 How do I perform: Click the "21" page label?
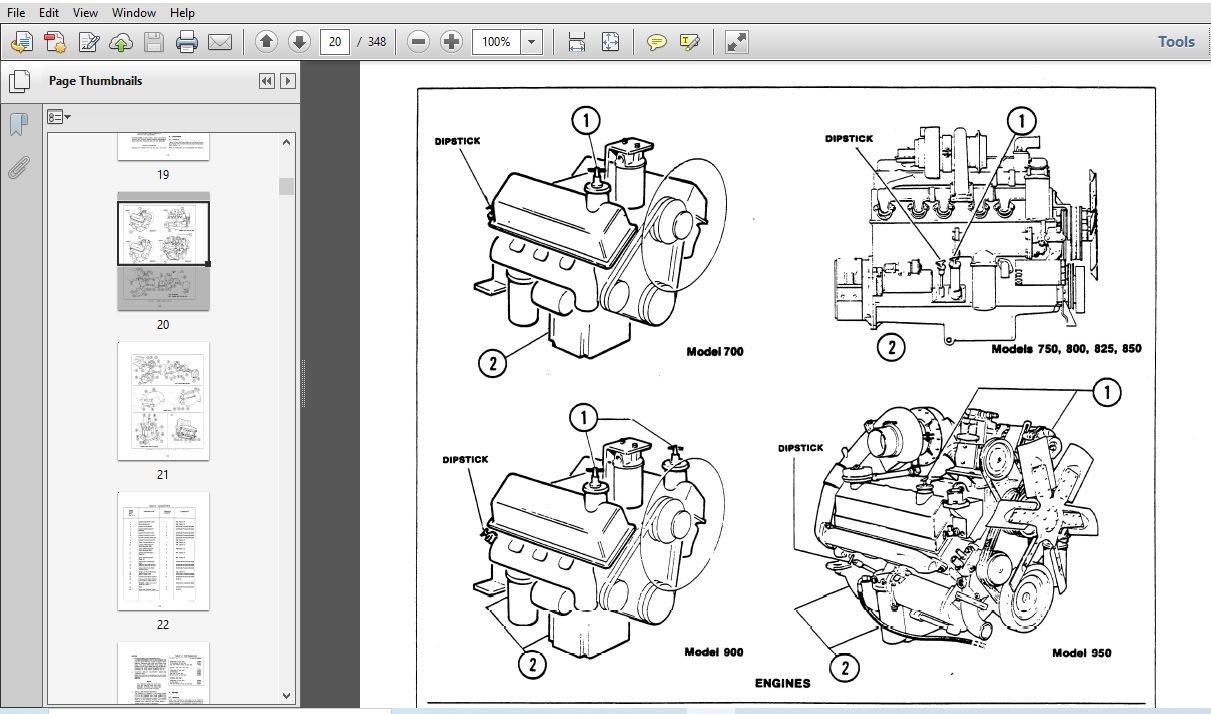pyautogui.click(x=163, y=475)
